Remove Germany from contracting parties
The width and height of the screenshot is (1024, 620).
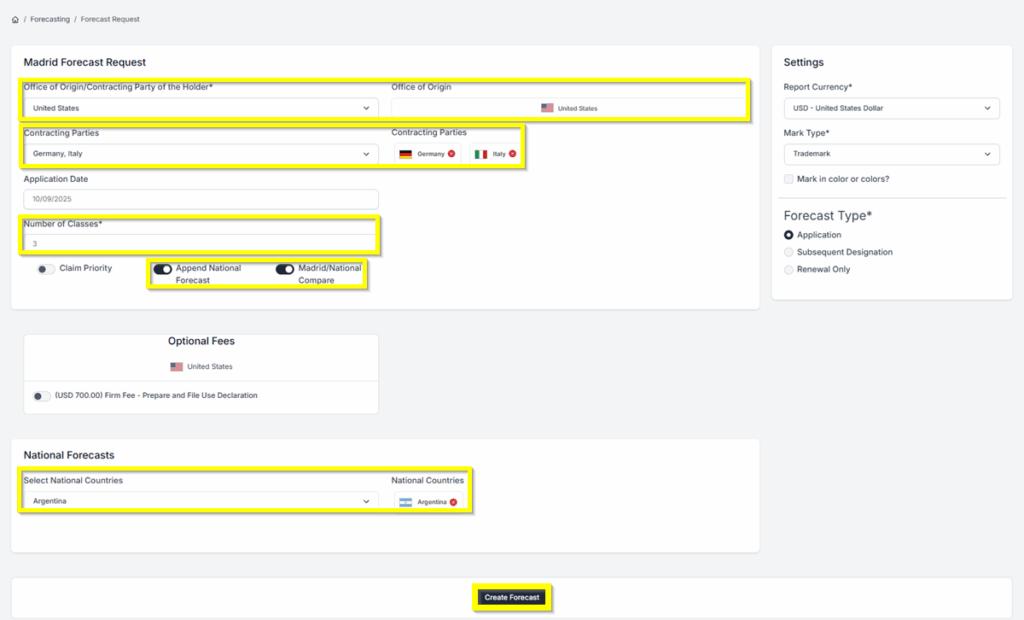click(451, 154)
